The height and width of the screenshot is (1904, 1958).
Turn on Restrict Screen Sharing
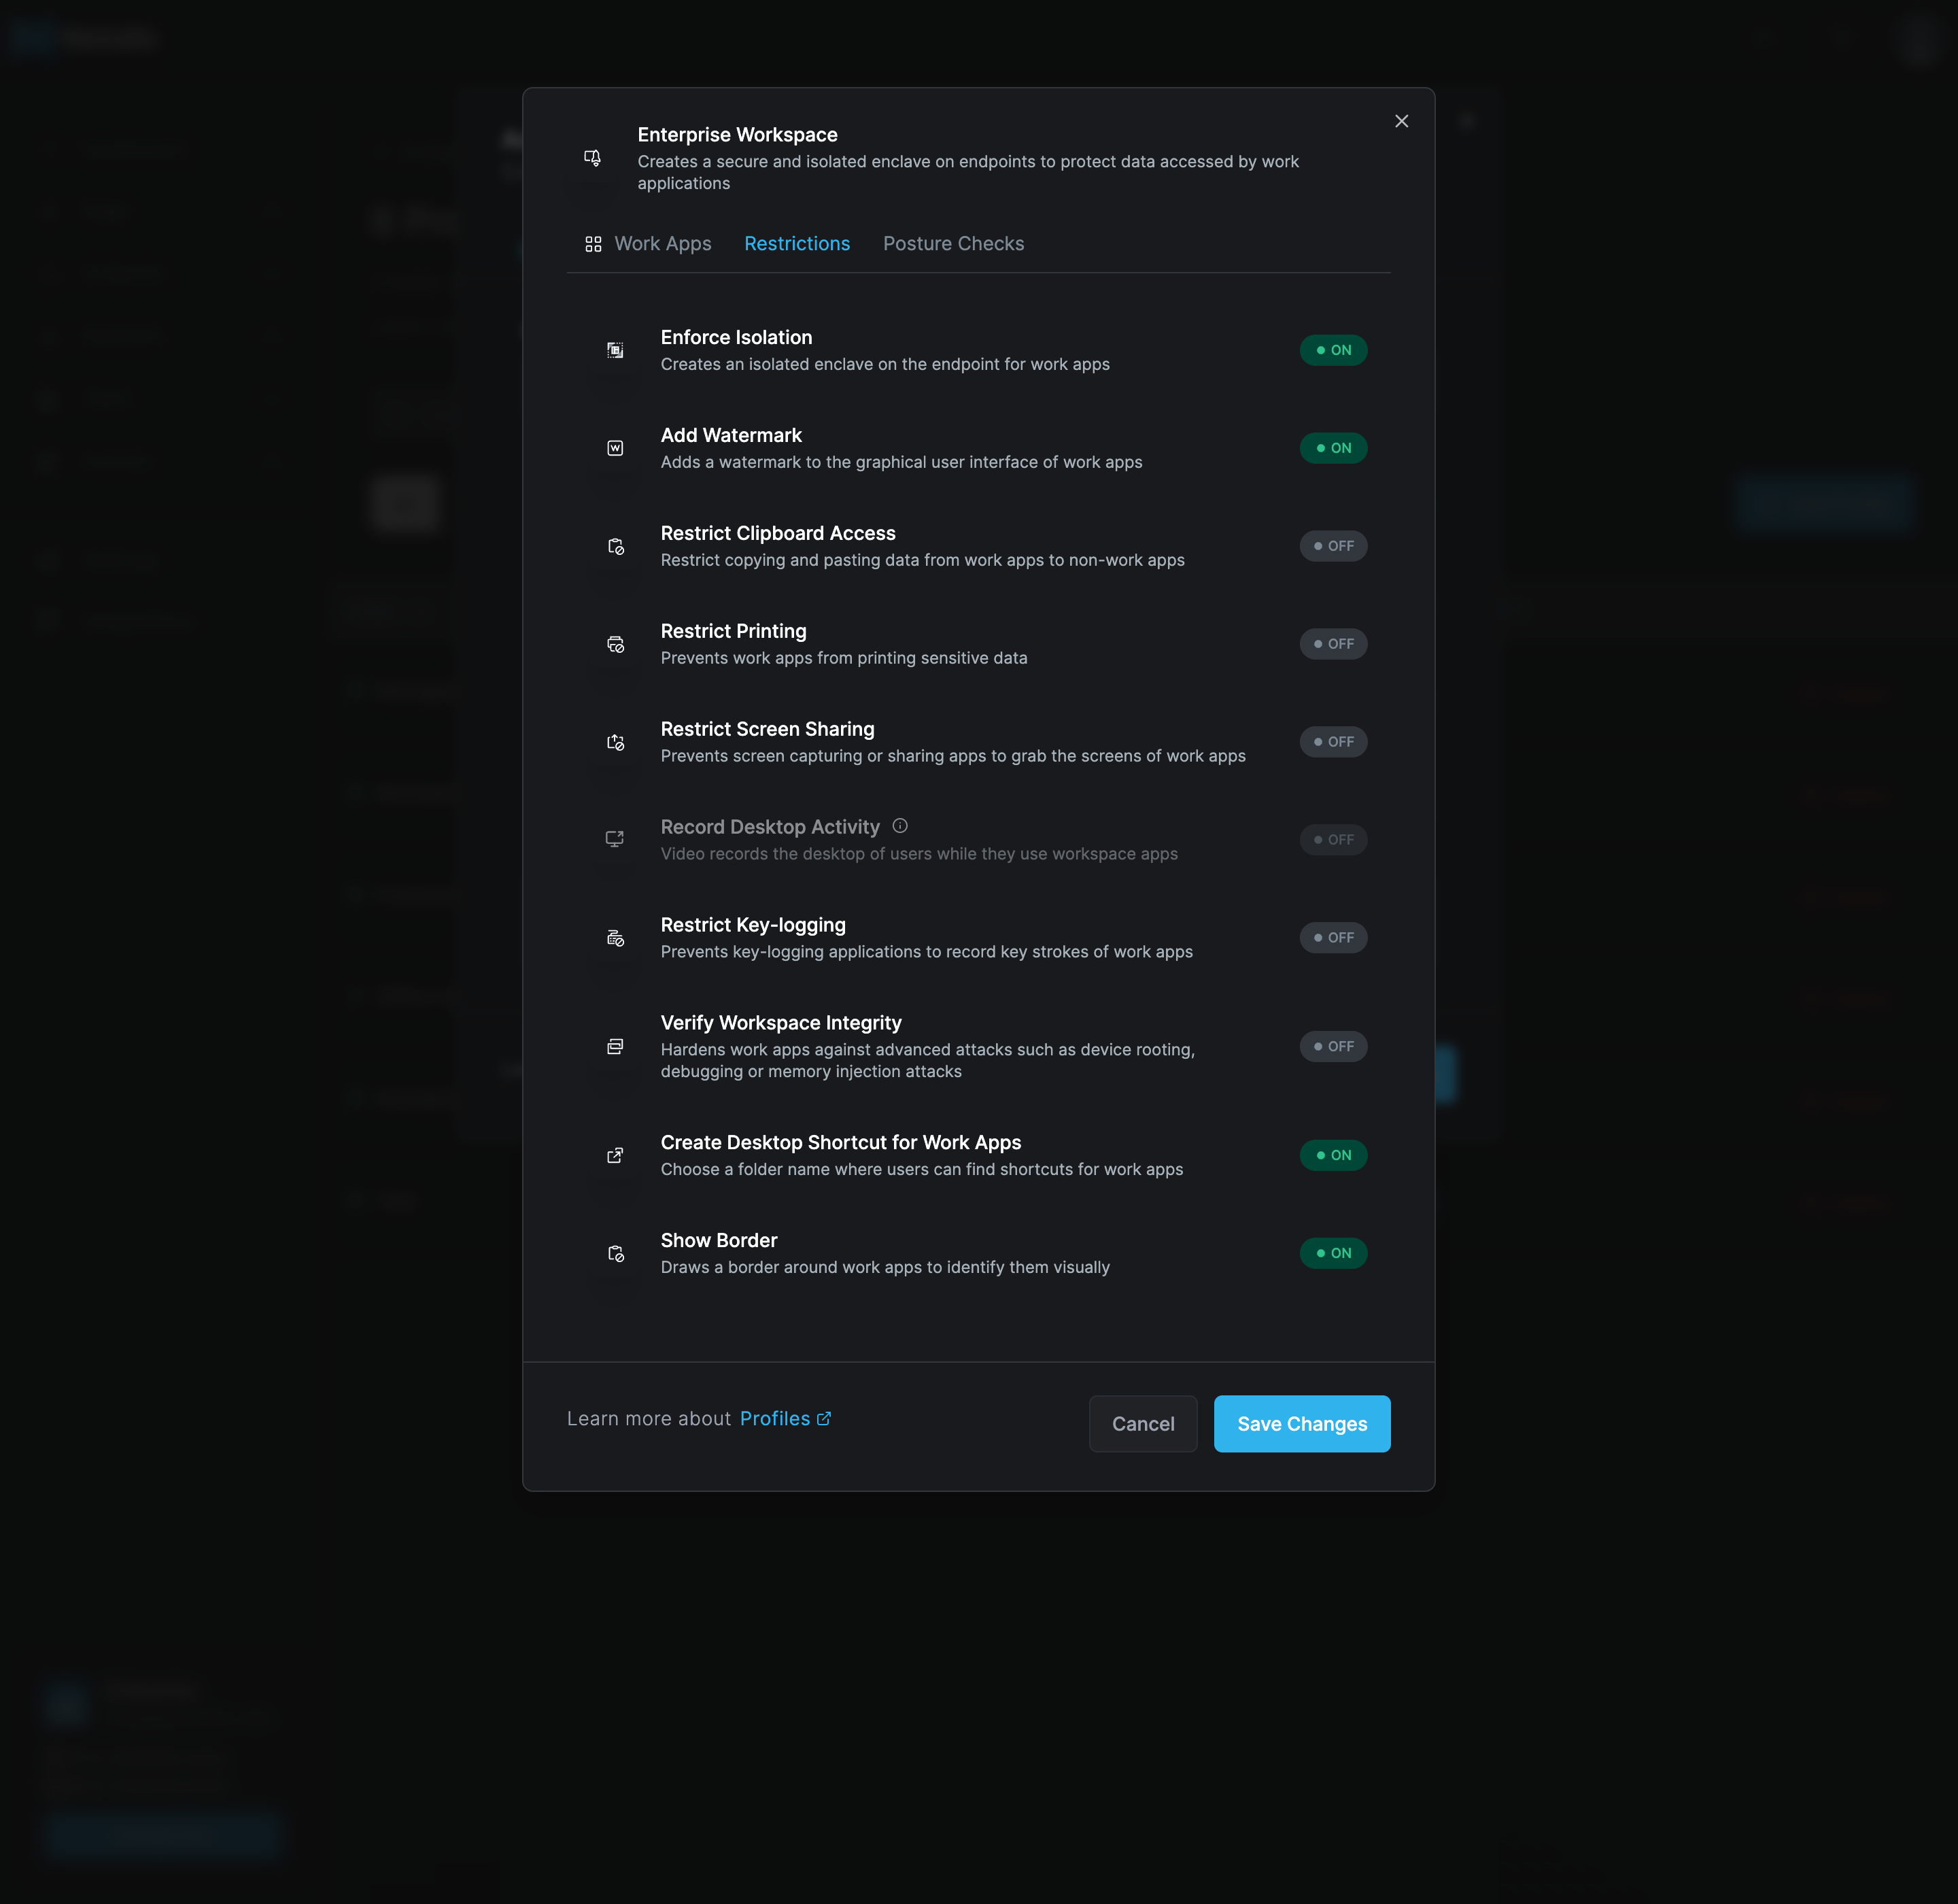pyautogui.click(x=1333, y=742)
